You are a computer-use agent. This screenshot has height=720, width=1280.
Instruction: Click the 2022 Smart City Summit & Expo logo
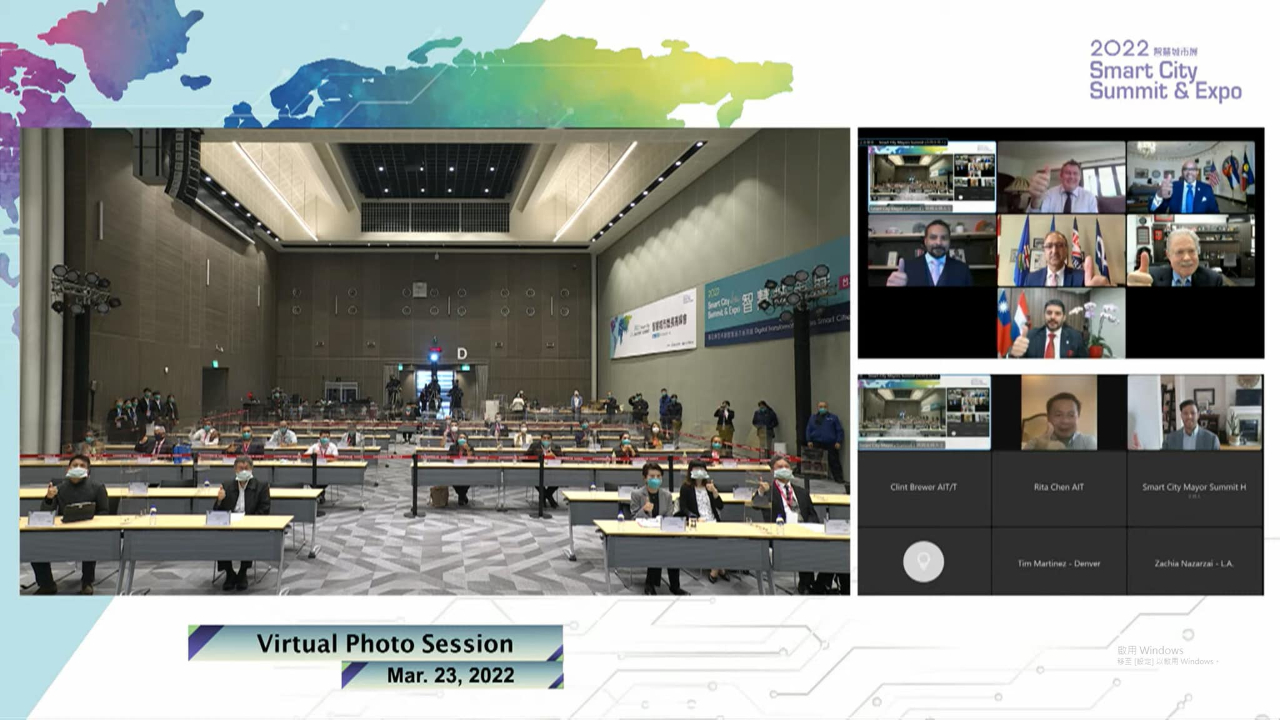coord(1165,70)
